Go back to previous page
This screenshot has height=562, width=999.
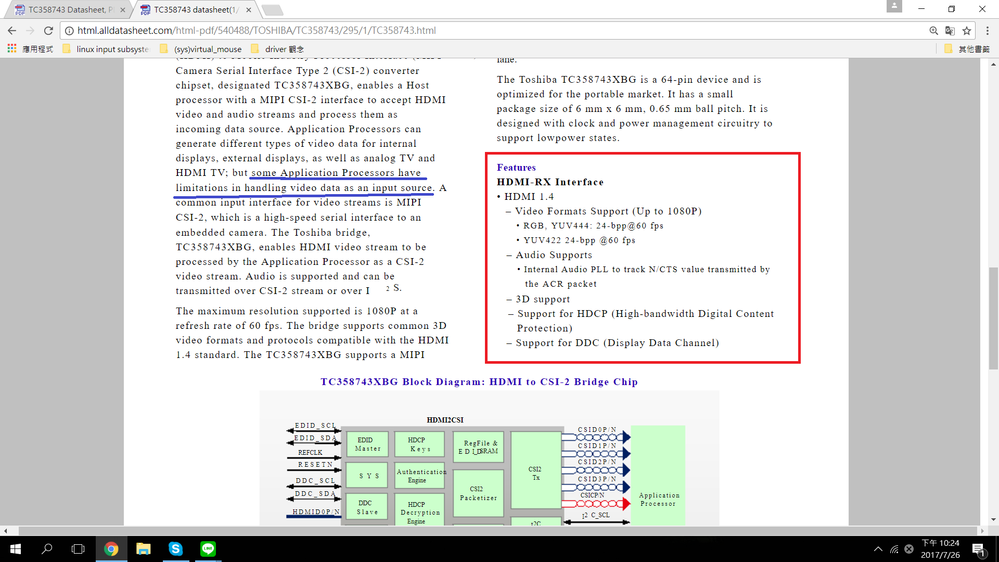point(12,30)
